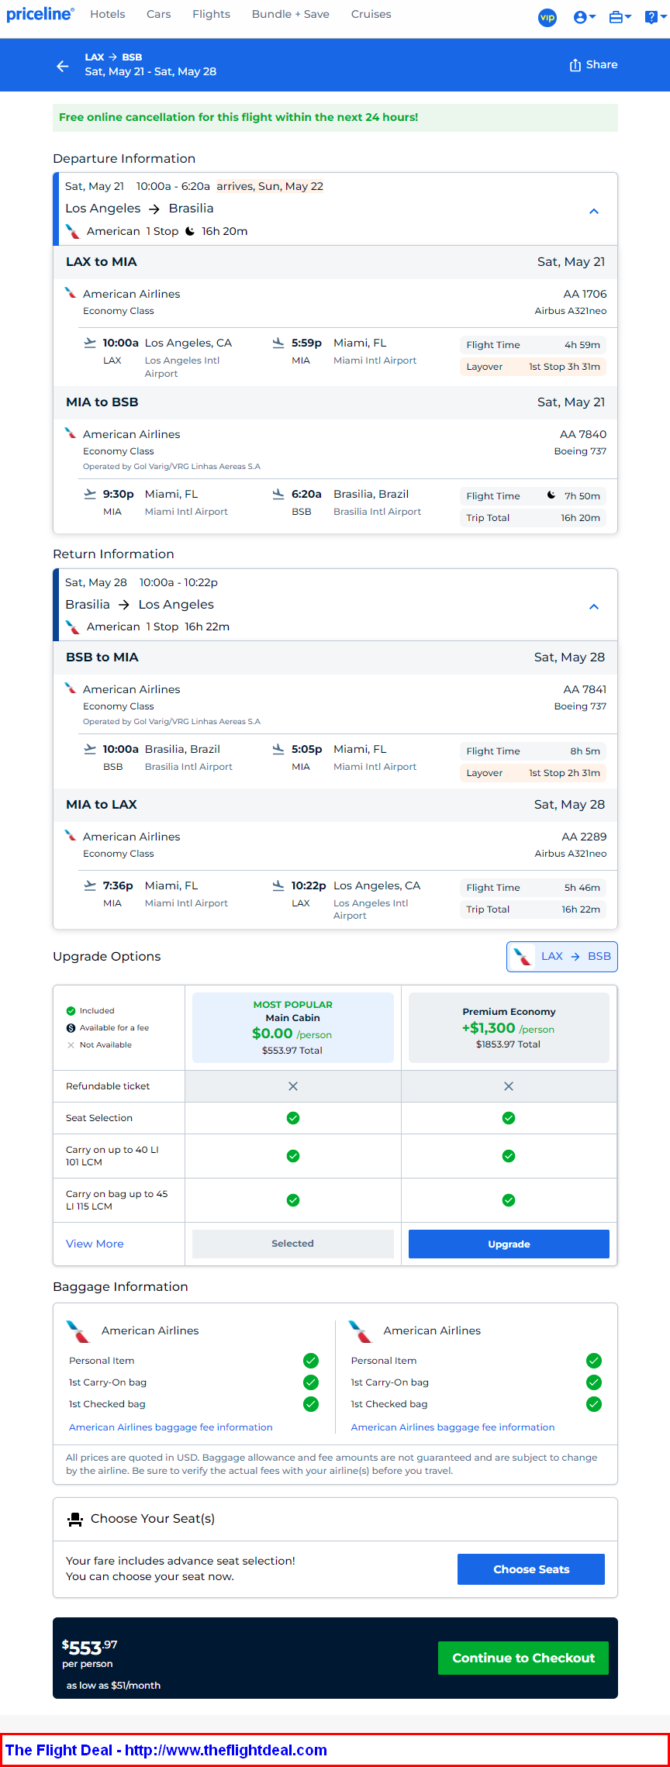Click the 'as low as $51/month' text
Screen dimensions: 670x1767
[x=113, y=1685]
